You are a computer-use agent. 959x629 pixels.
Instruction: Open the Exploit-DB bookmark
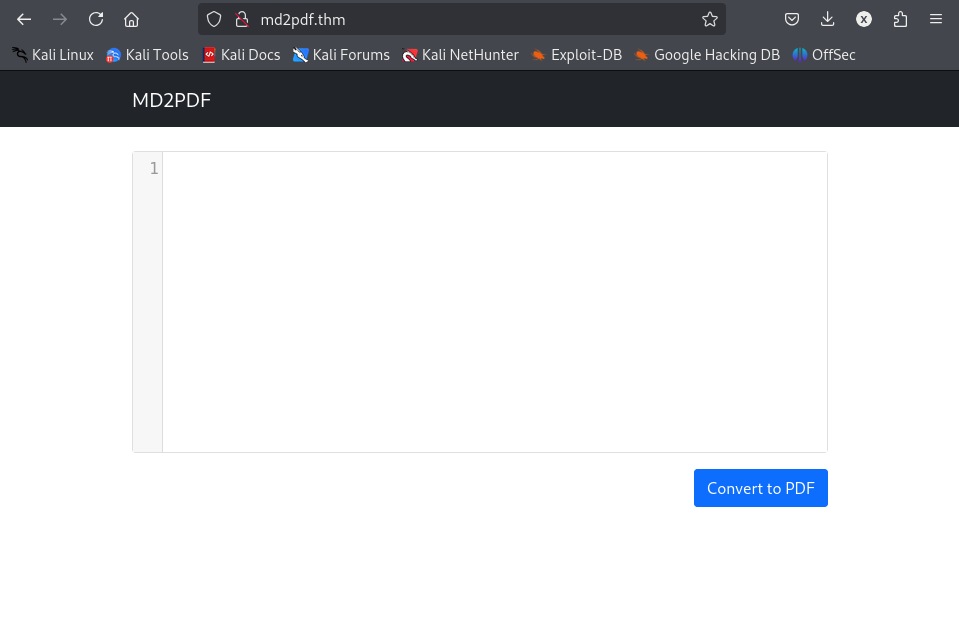tap(577, 55)
